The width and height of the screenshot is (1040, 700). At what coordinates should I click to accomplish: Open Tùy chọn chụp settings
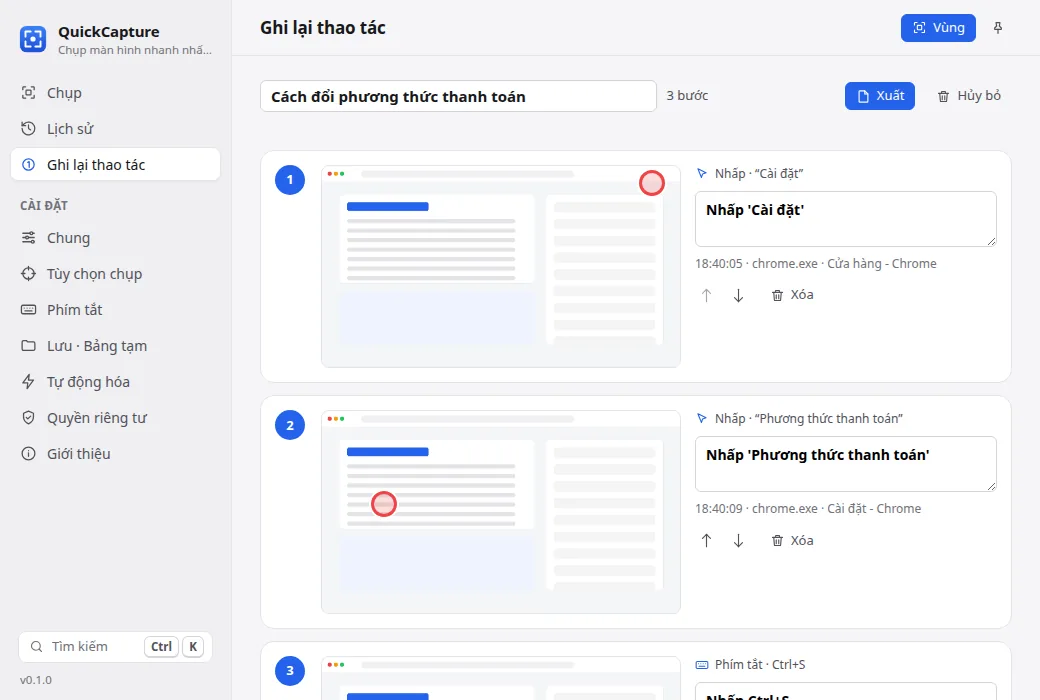[x=115, y=273]
